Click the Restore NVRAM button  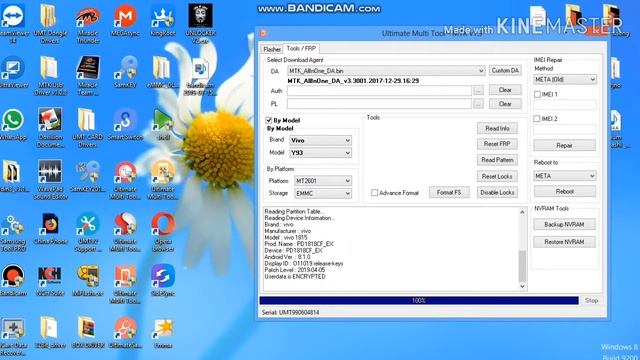click(x=564, y=242)
